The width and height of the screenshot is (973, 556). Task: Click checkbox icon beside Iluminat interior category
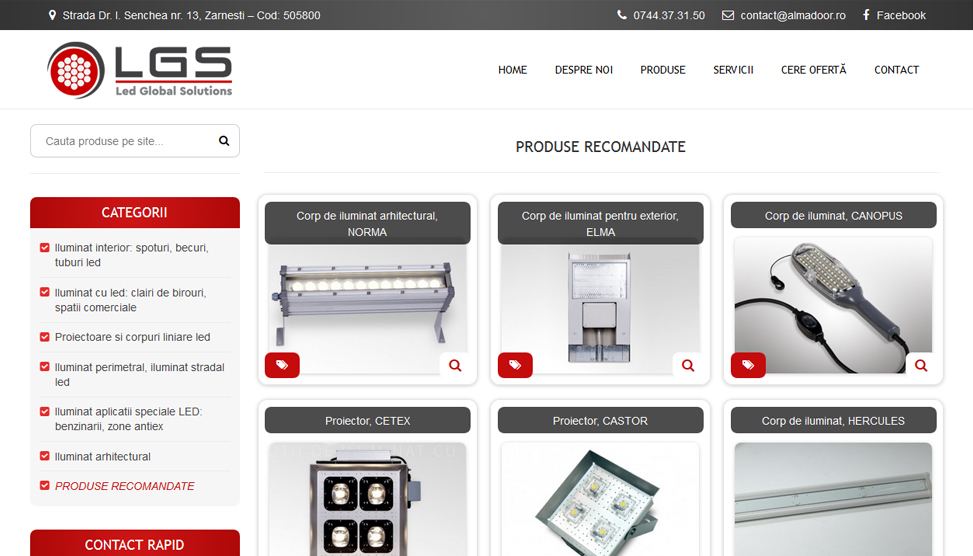(45, 248)
